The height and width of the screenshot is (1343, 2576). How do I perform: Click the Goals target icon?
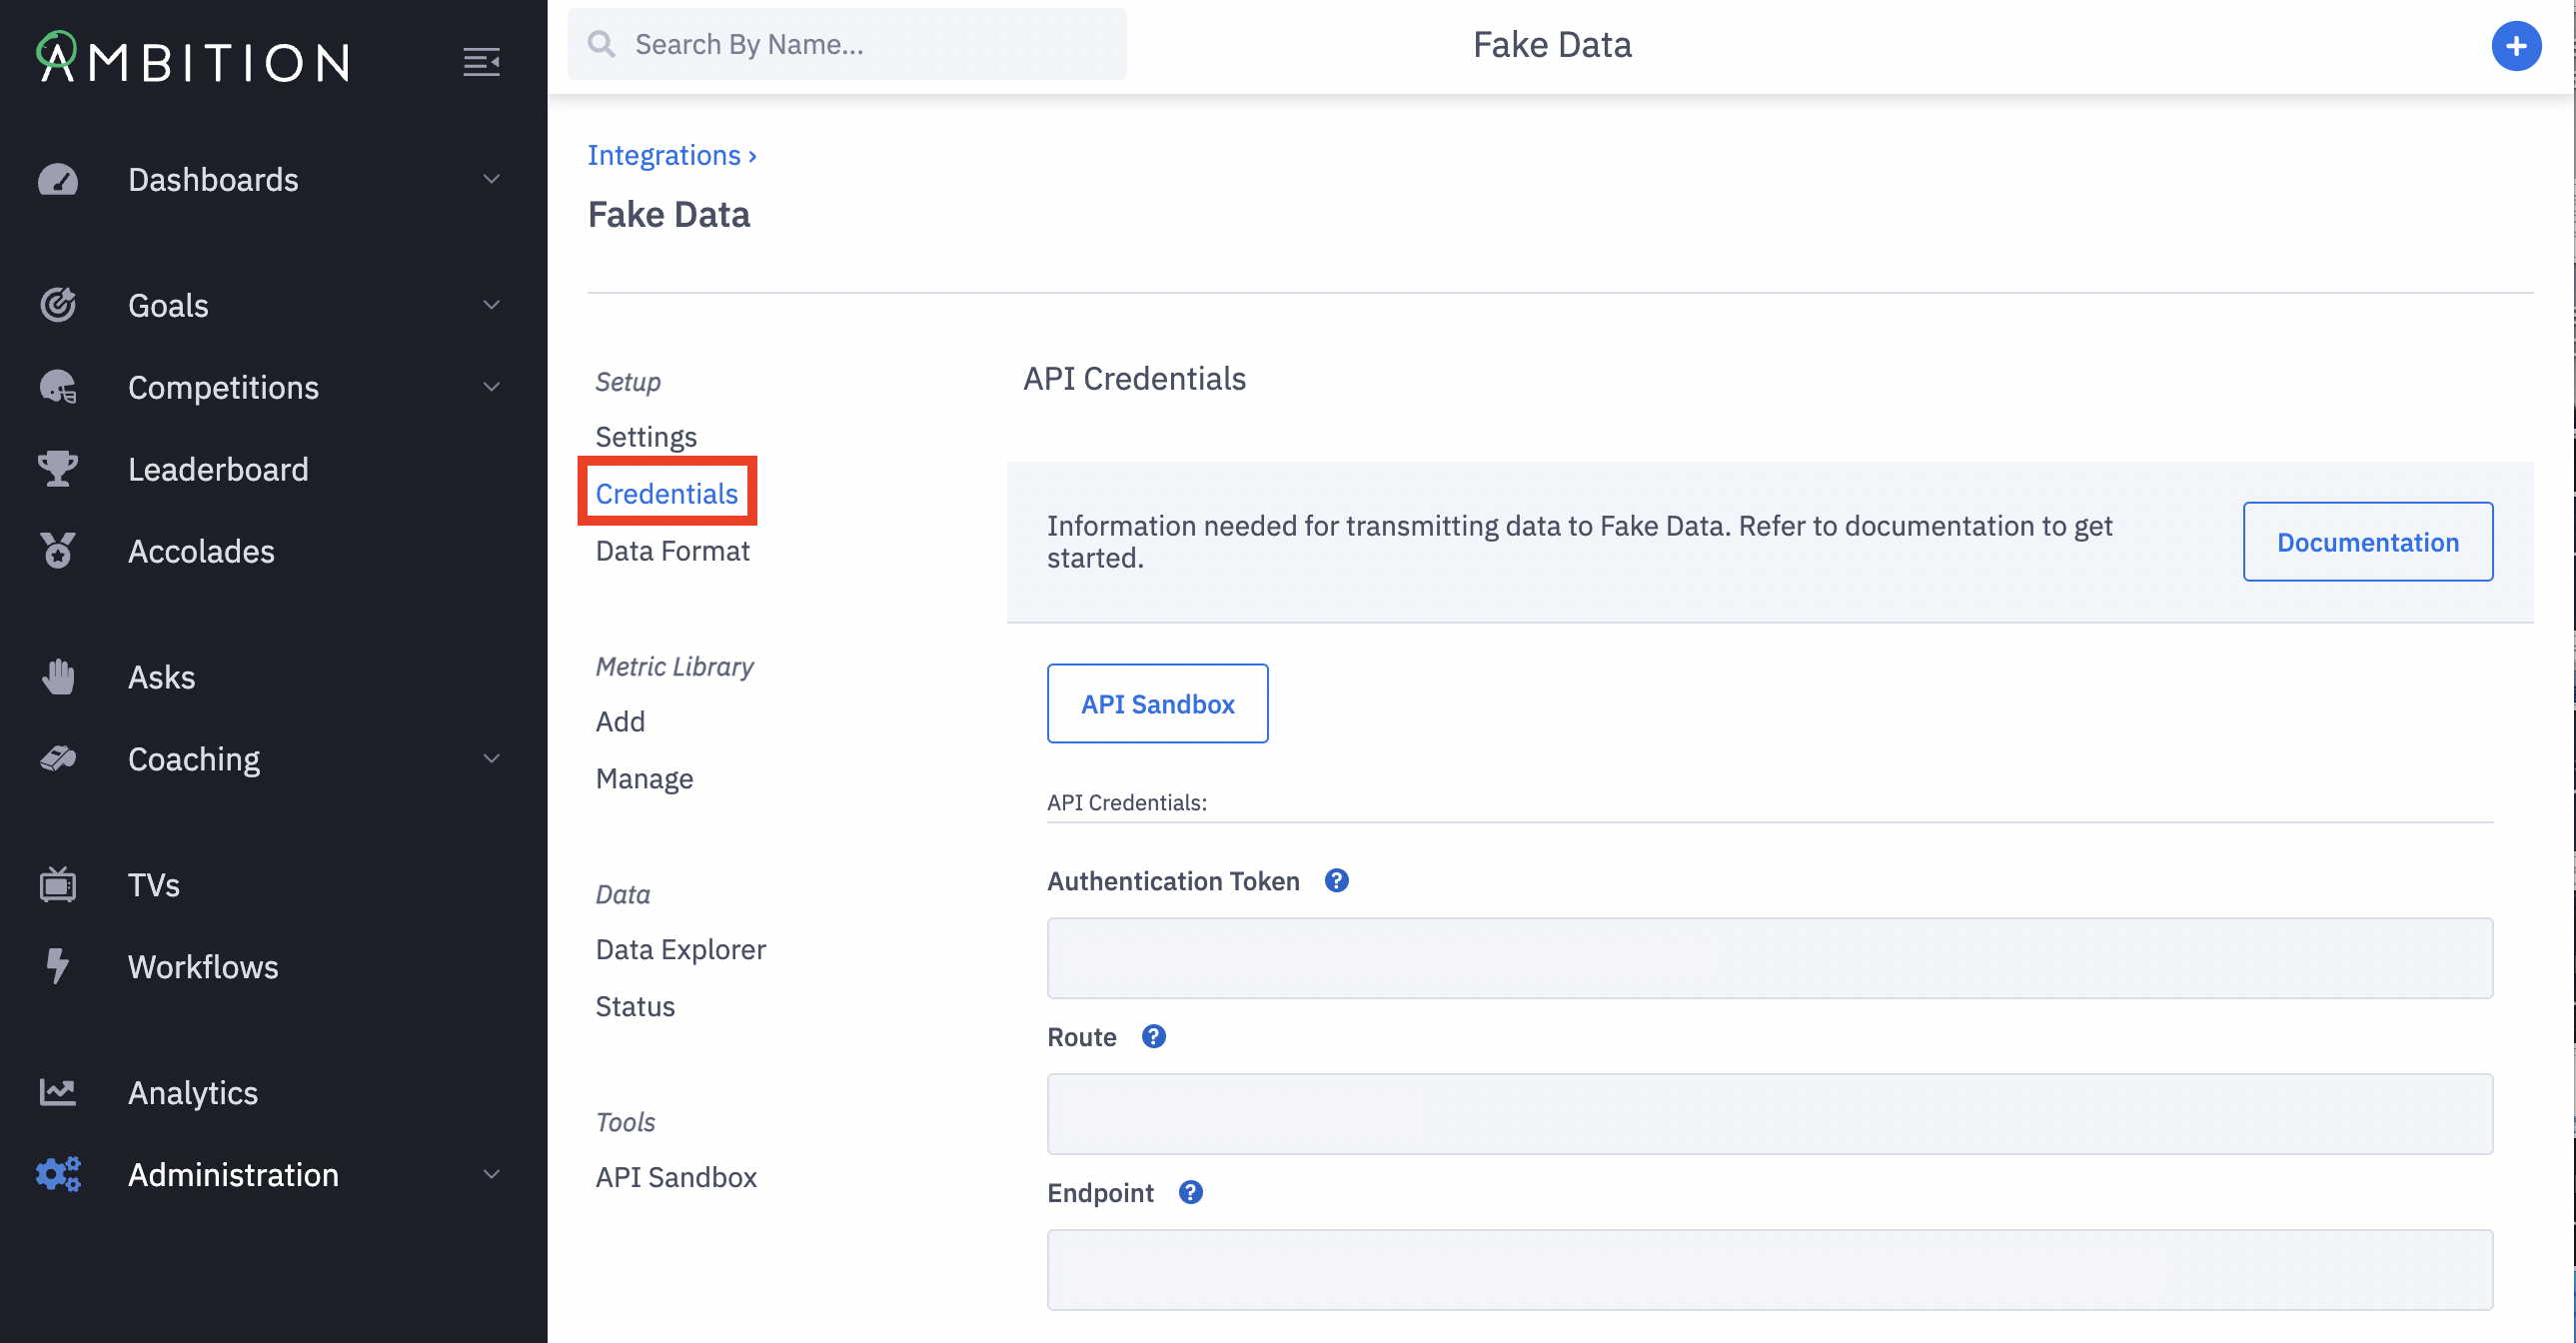58,305
